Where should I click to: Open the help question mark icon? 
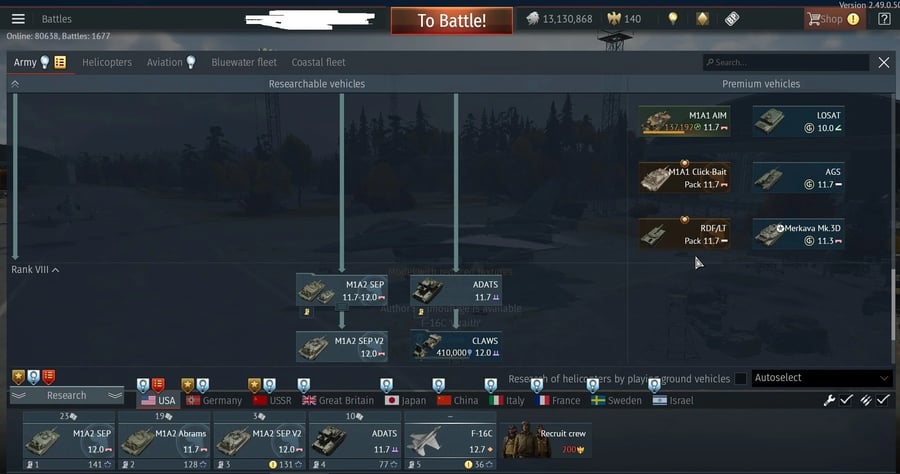[x=884, y=19]
